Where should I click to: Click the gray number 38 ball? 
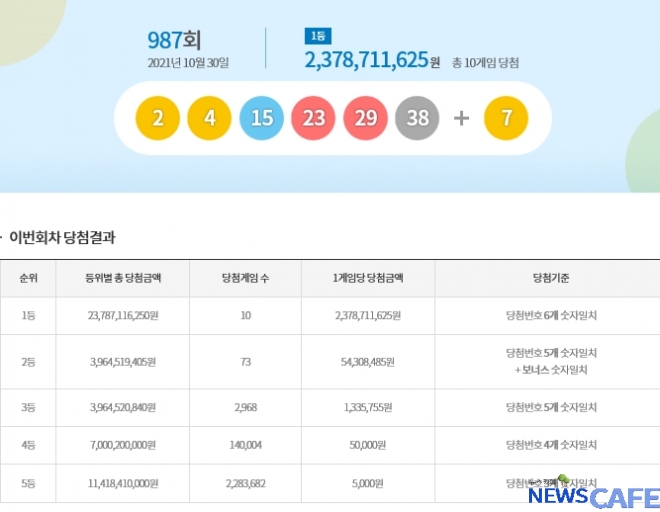click(x=418, y=118)
